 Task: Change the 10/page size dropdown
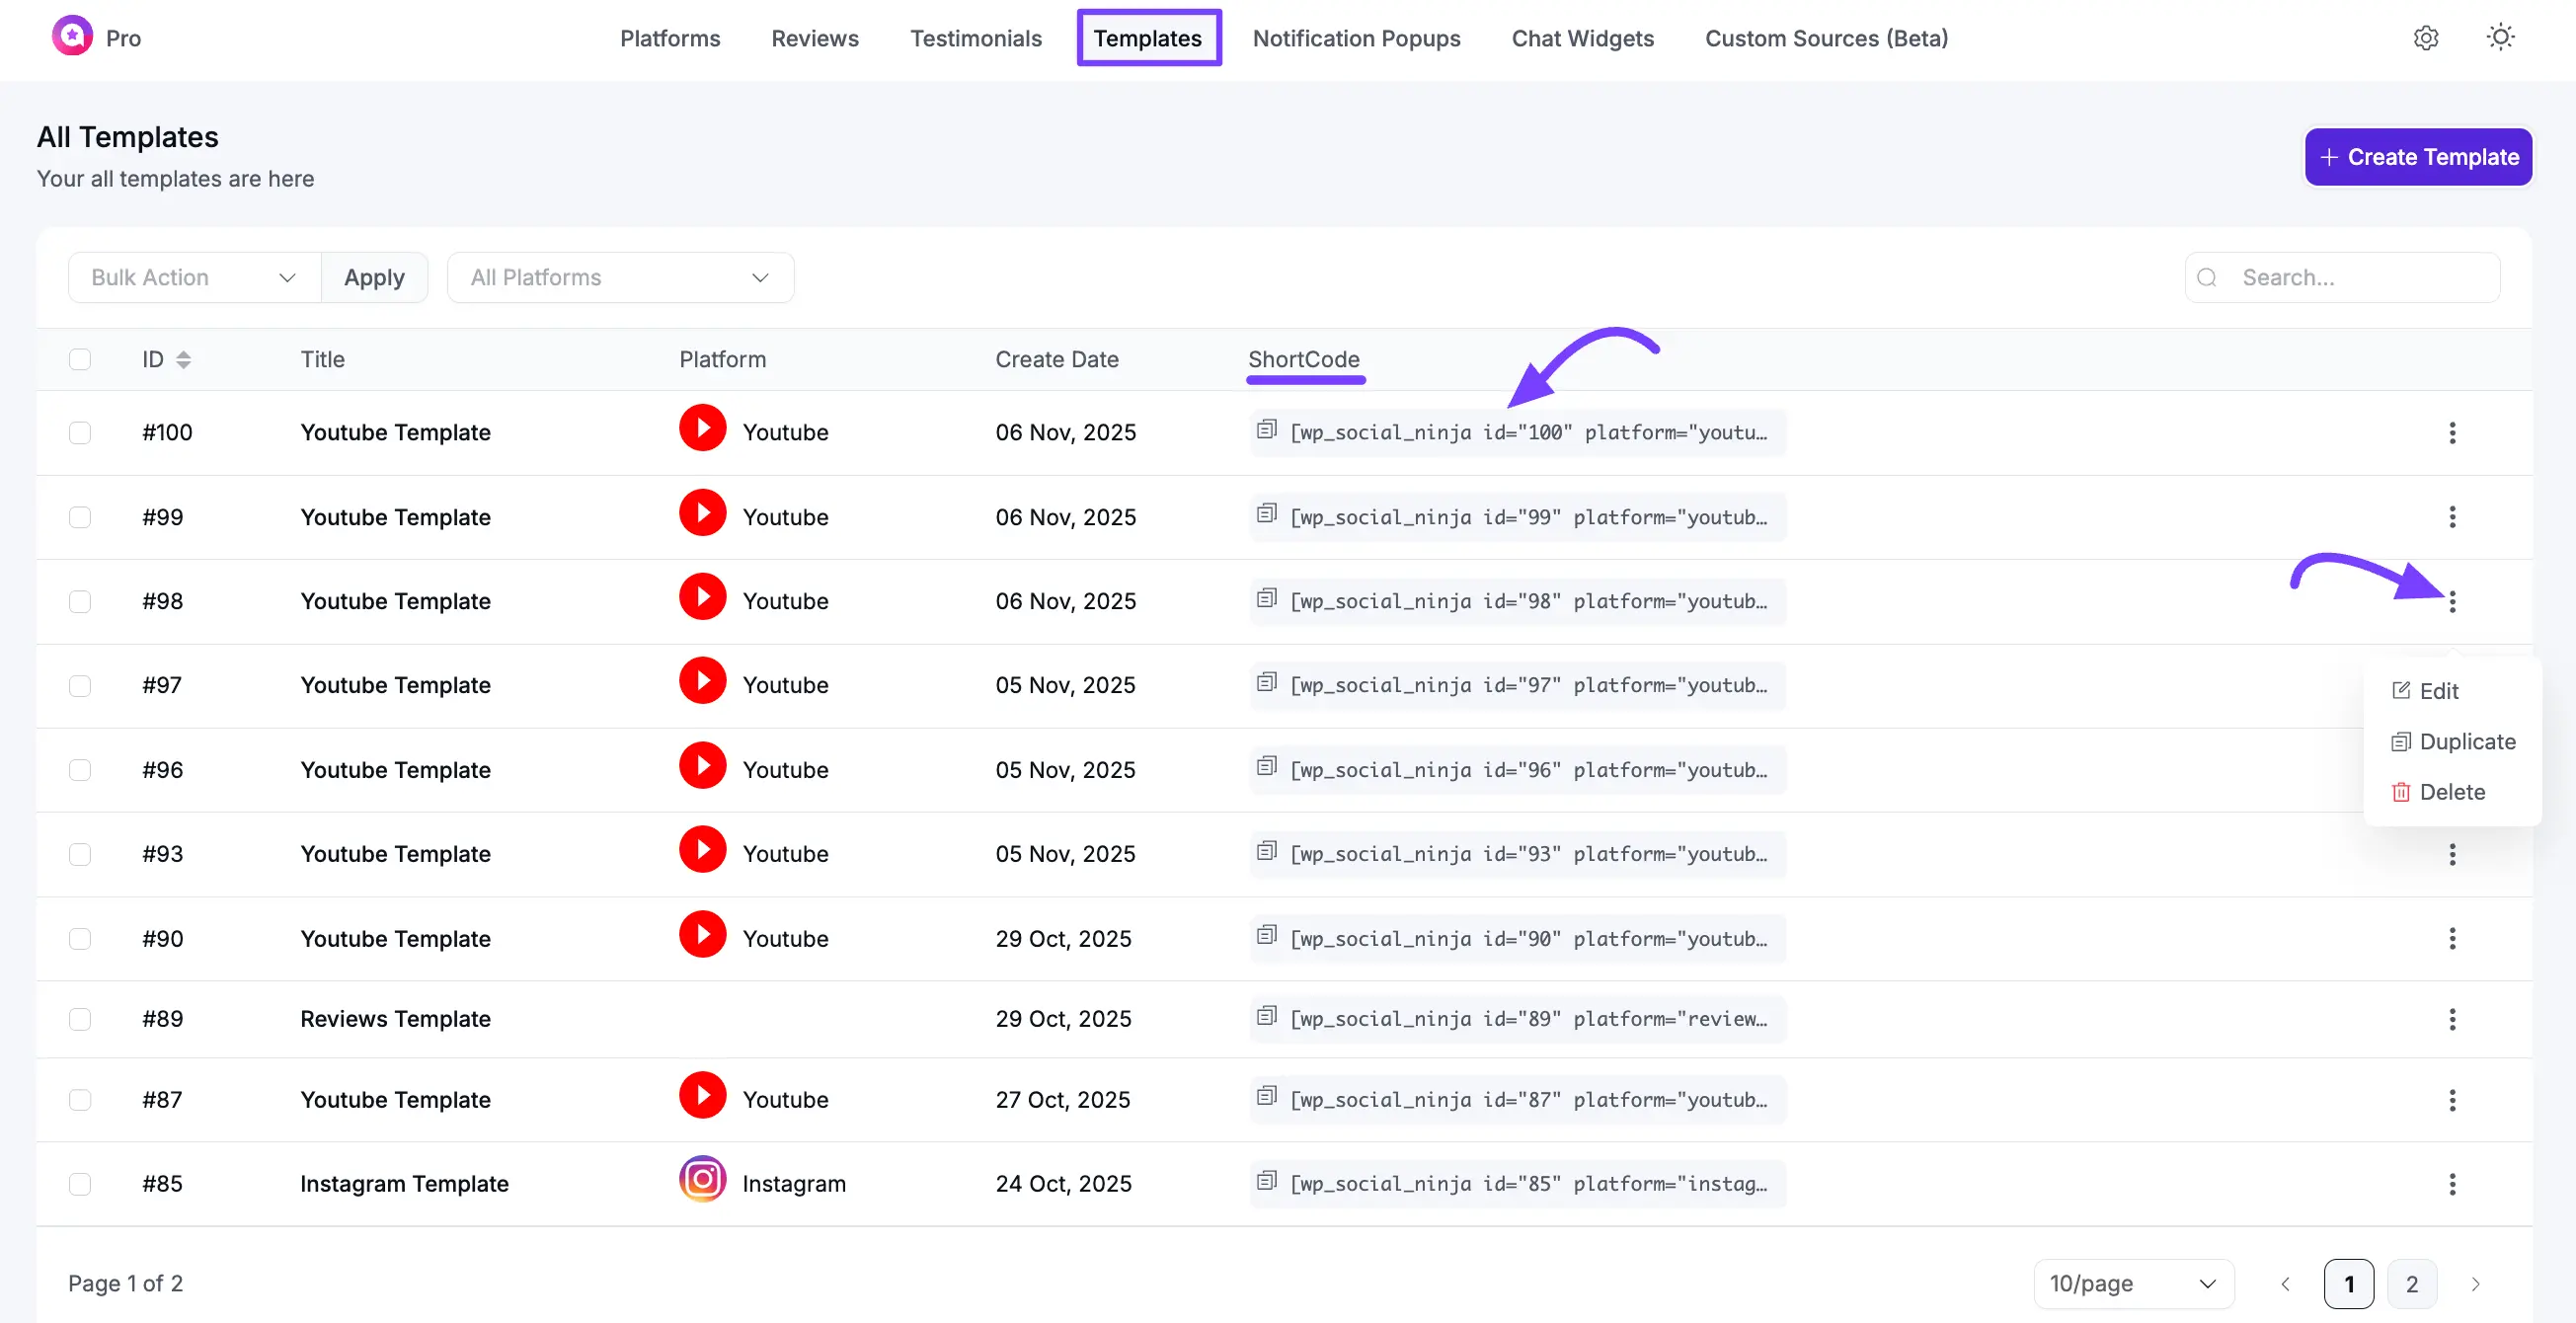2132,1284
